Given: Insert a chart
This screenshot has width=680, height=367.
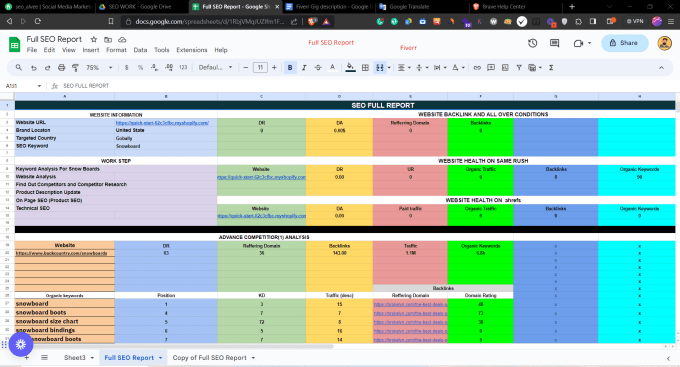Looking at the screenshot, I should [505, 68].
